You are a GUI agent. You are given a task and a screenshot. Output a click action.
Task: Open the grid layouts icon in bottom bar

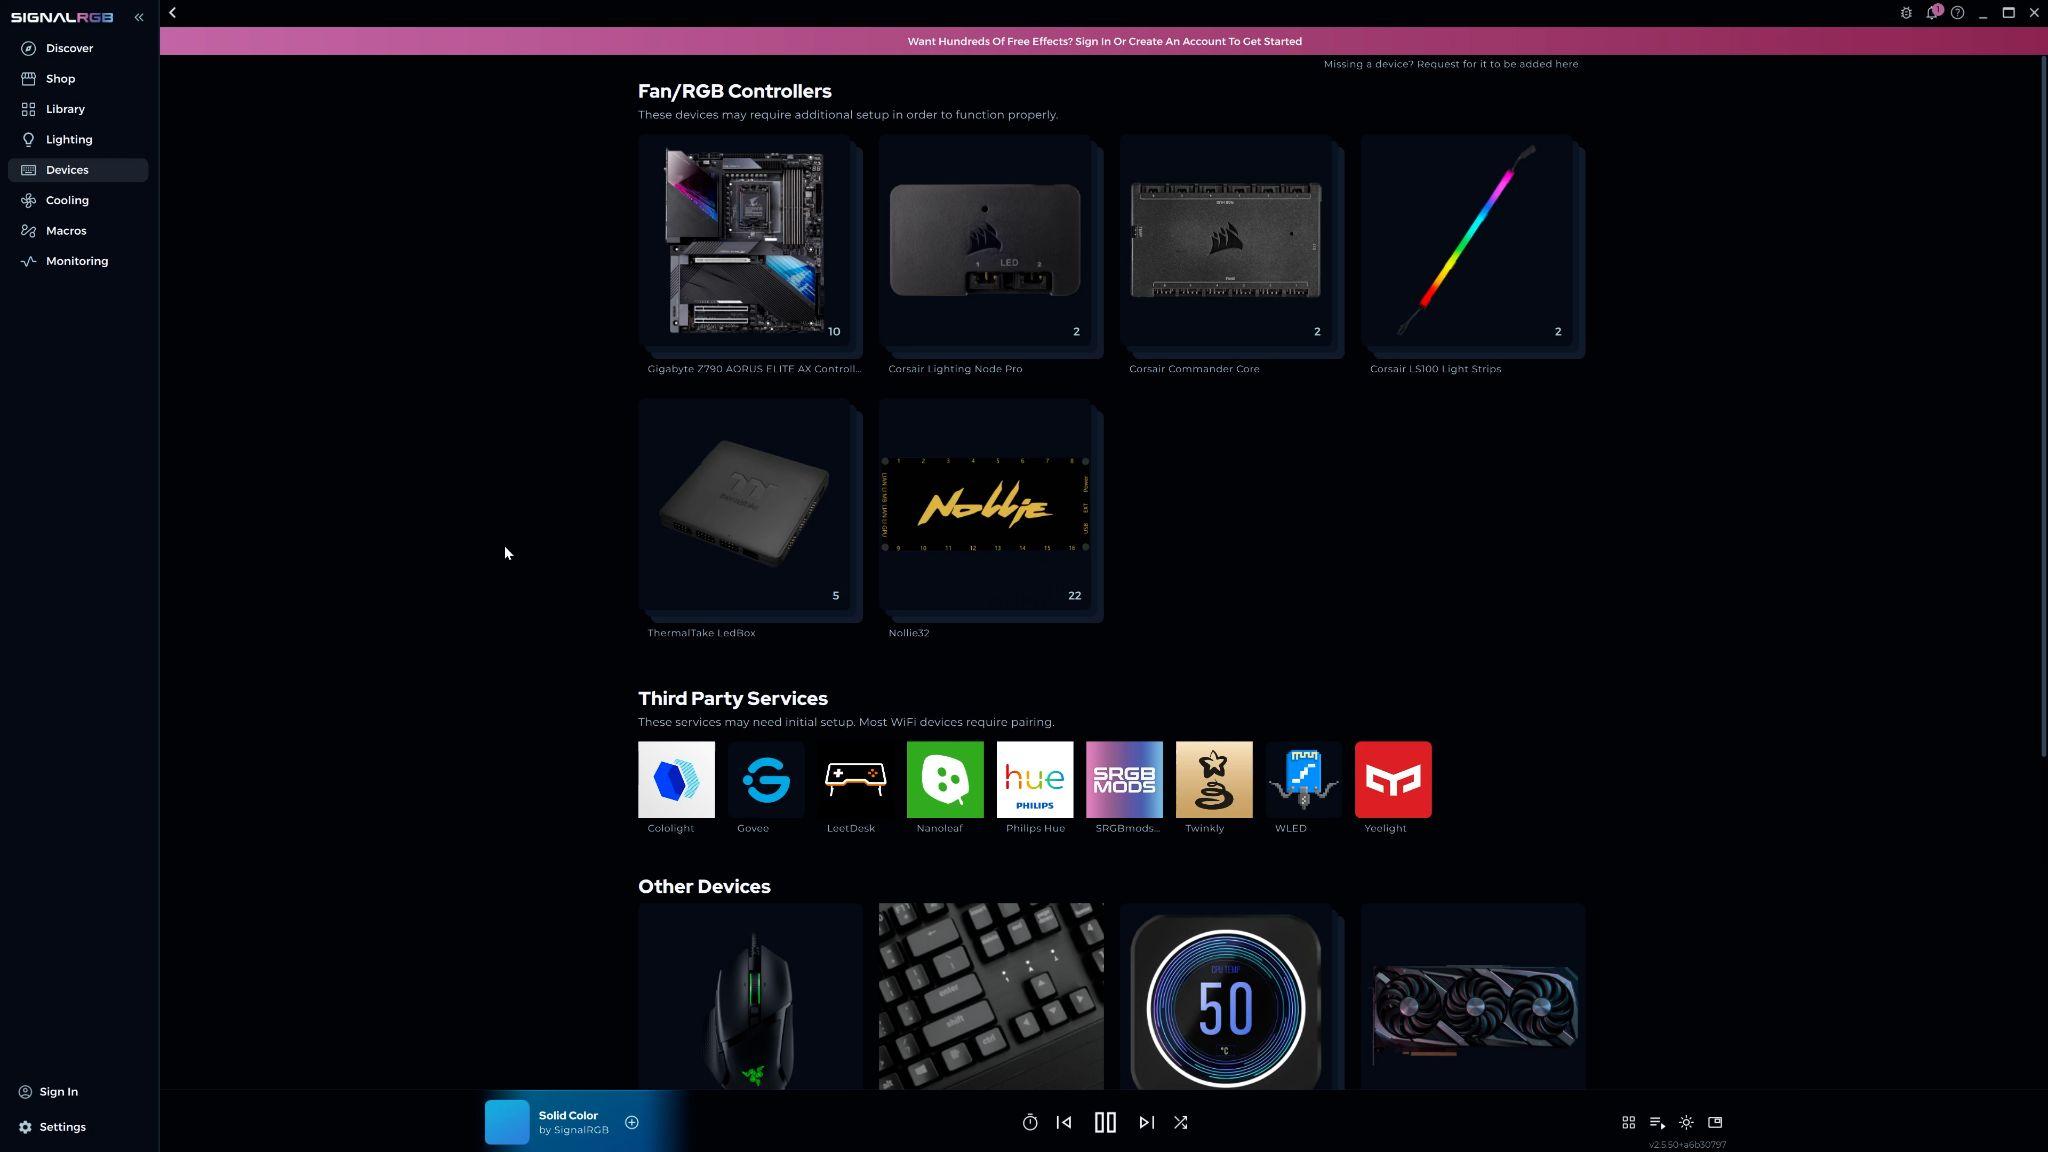click(1628, 1122)
